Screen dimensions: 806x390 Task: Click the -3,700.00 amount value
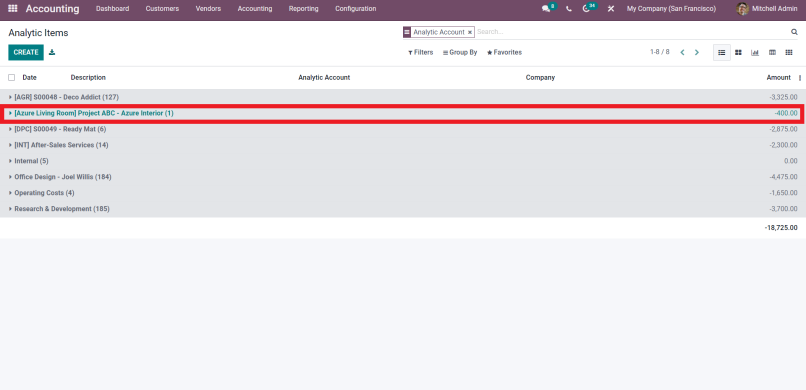783,209
